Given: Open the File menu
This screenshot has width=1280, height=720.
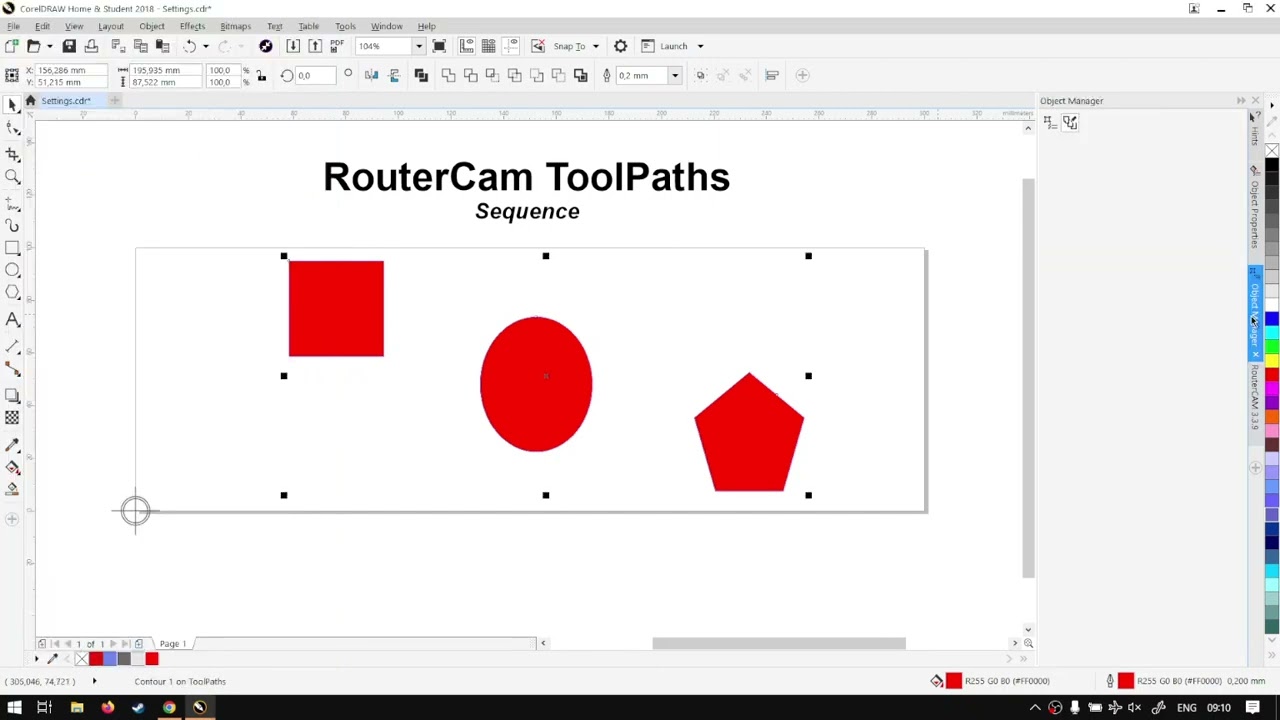Looking at the screenshot, I should tap(14, 26).
